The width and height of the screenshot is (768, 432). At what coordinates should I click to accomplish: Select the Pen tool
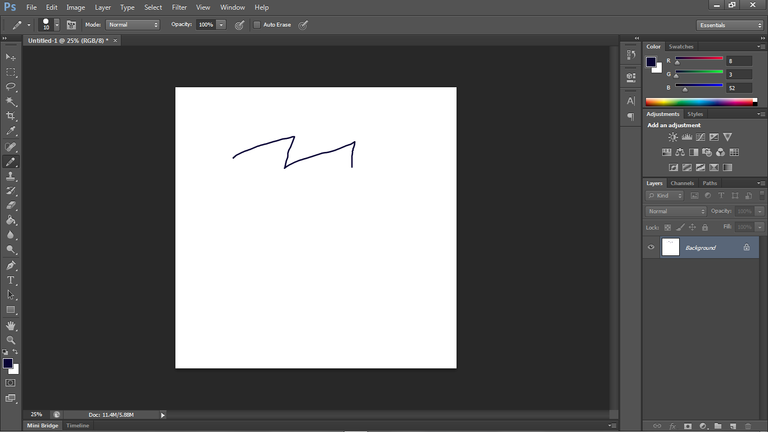11,265
